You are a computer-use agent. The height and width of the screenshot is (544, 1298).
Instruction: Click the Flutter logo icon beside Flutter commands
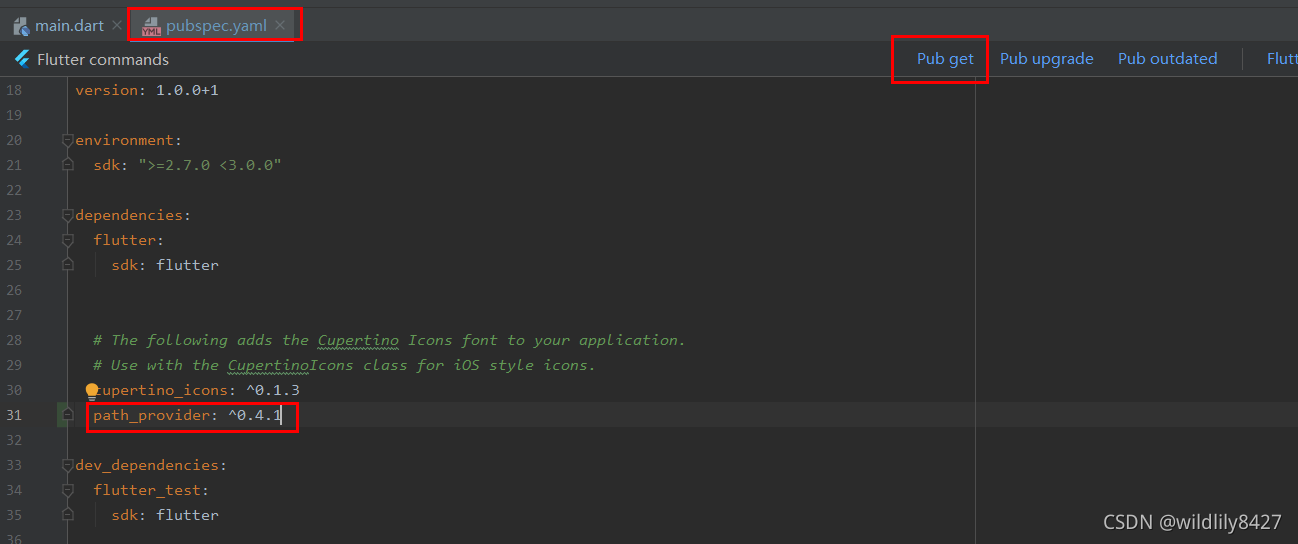click(22, 59)
